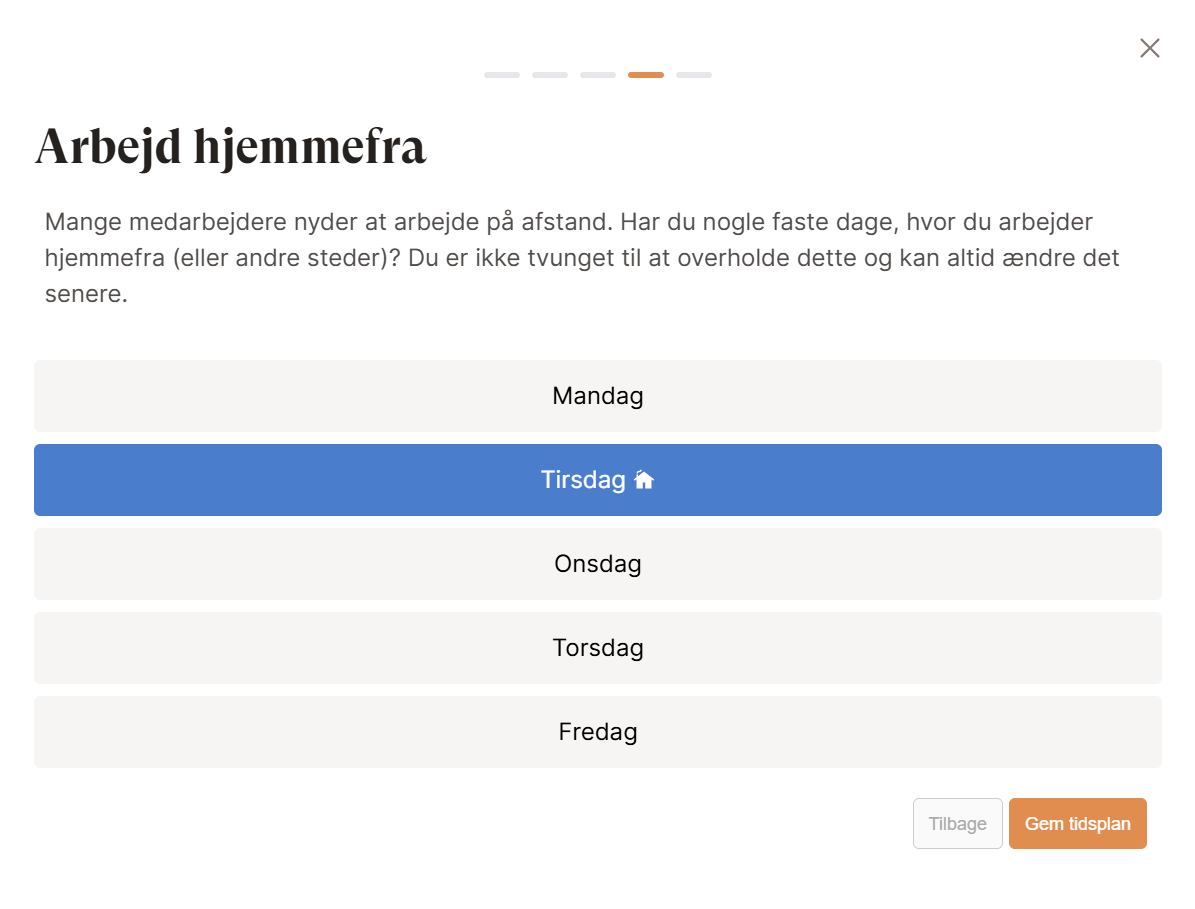Enable Torsdag in the day list

click(x=597, y=648)
